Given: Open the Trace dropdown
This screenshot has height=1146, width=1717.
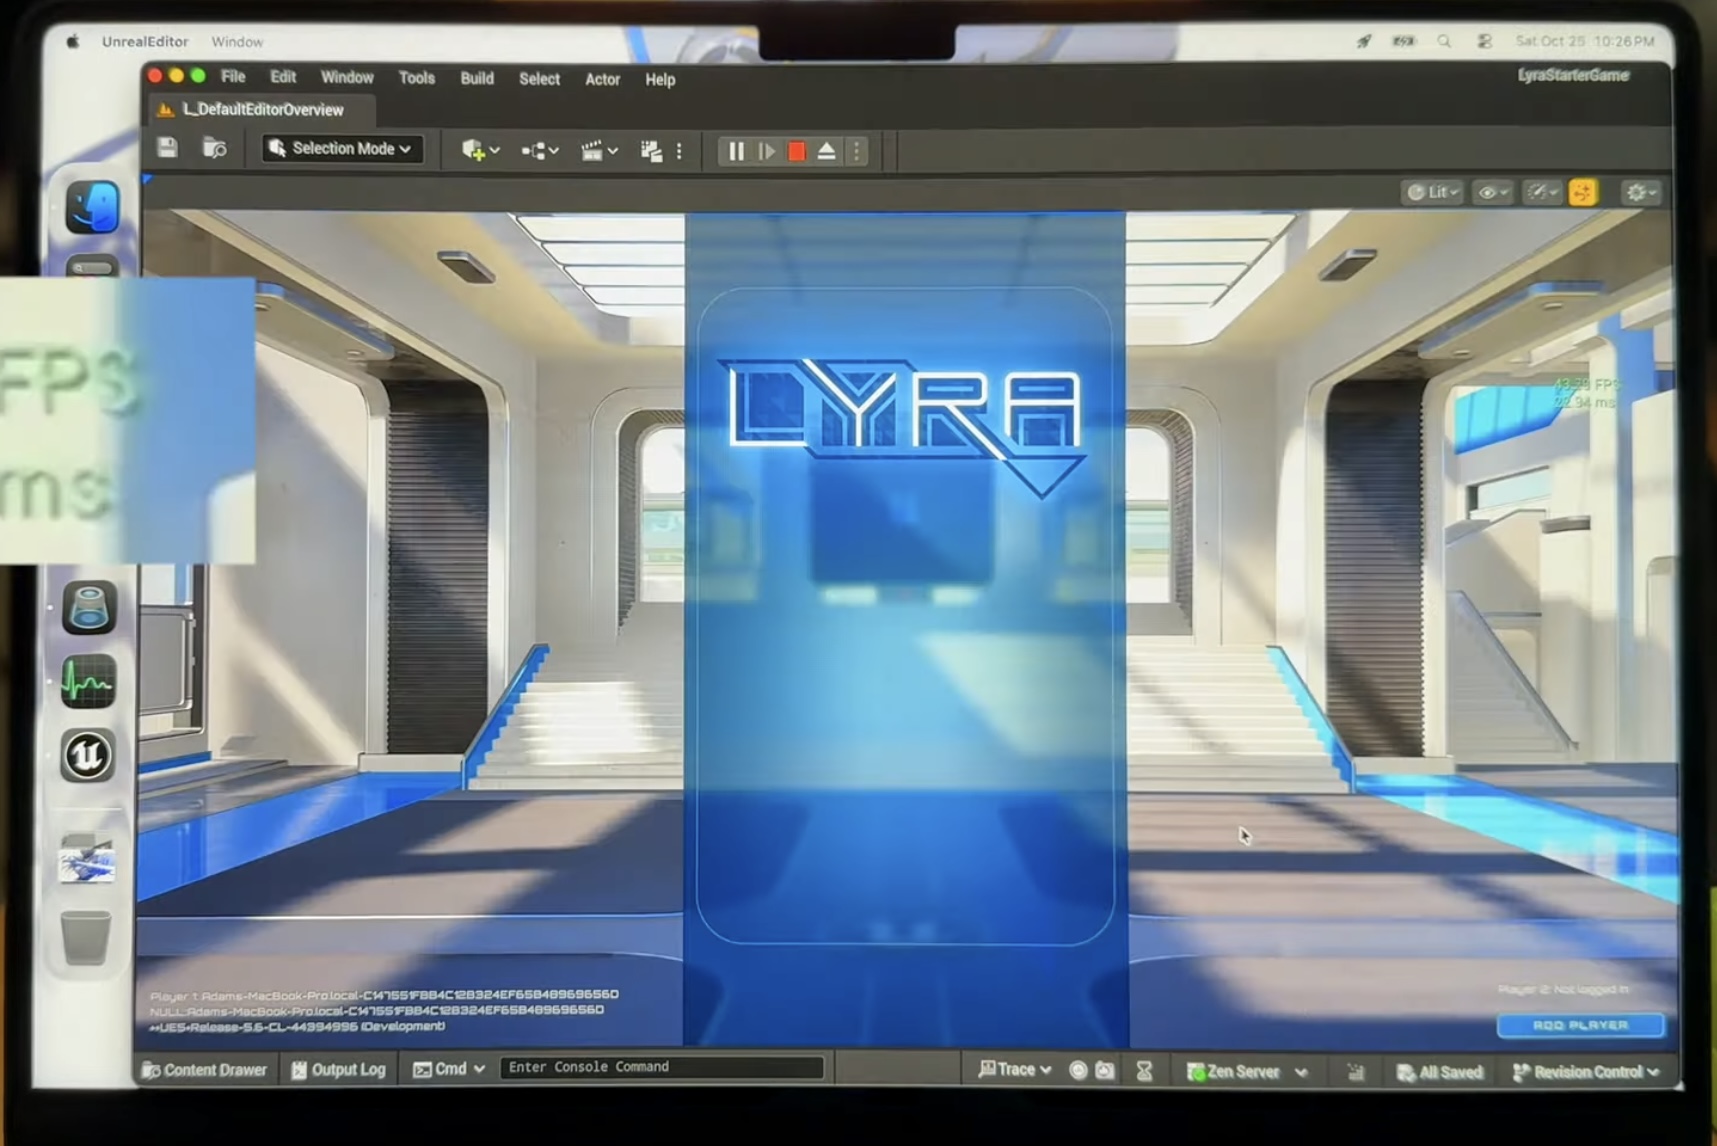Looking at the screenshot, I should click(1015, 1070).
